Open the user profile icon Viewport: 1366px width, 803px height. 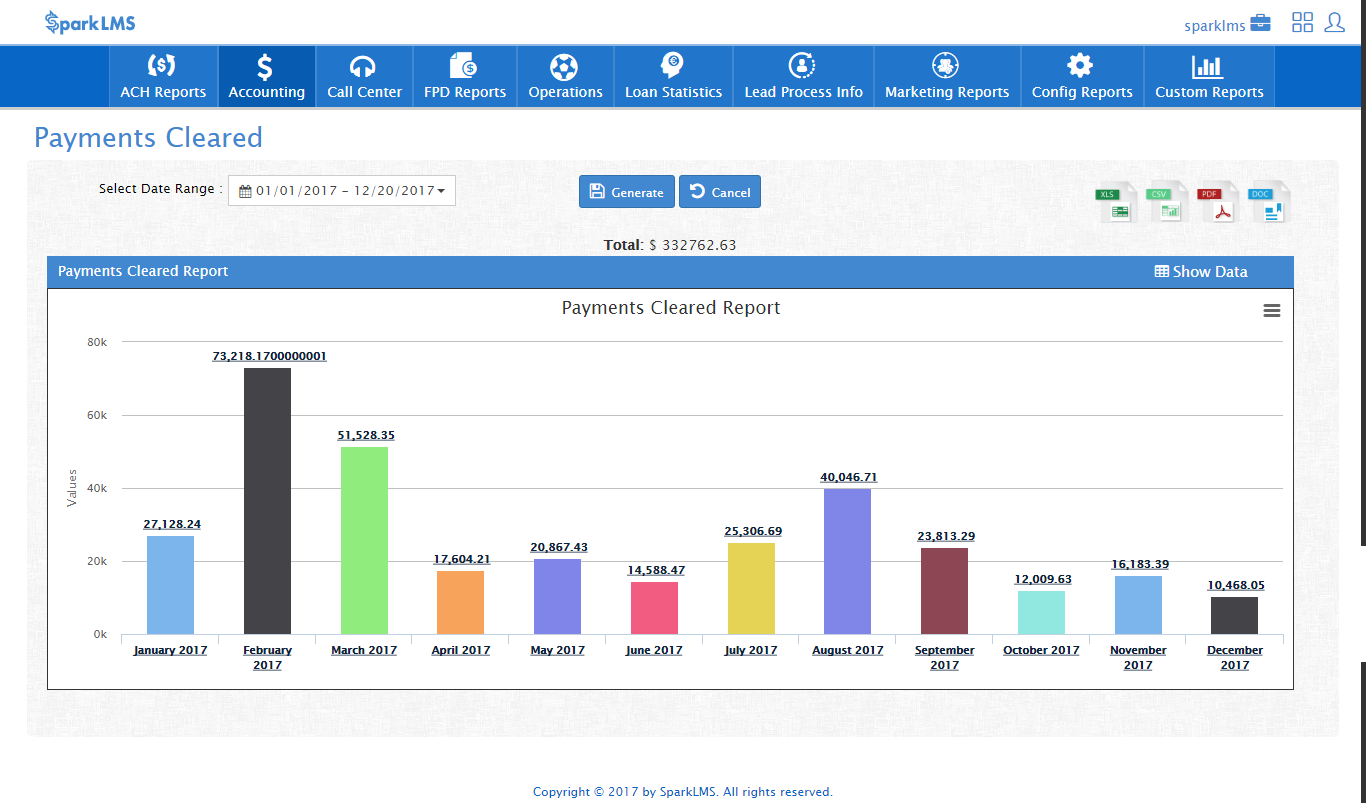tap(1334, 22)
